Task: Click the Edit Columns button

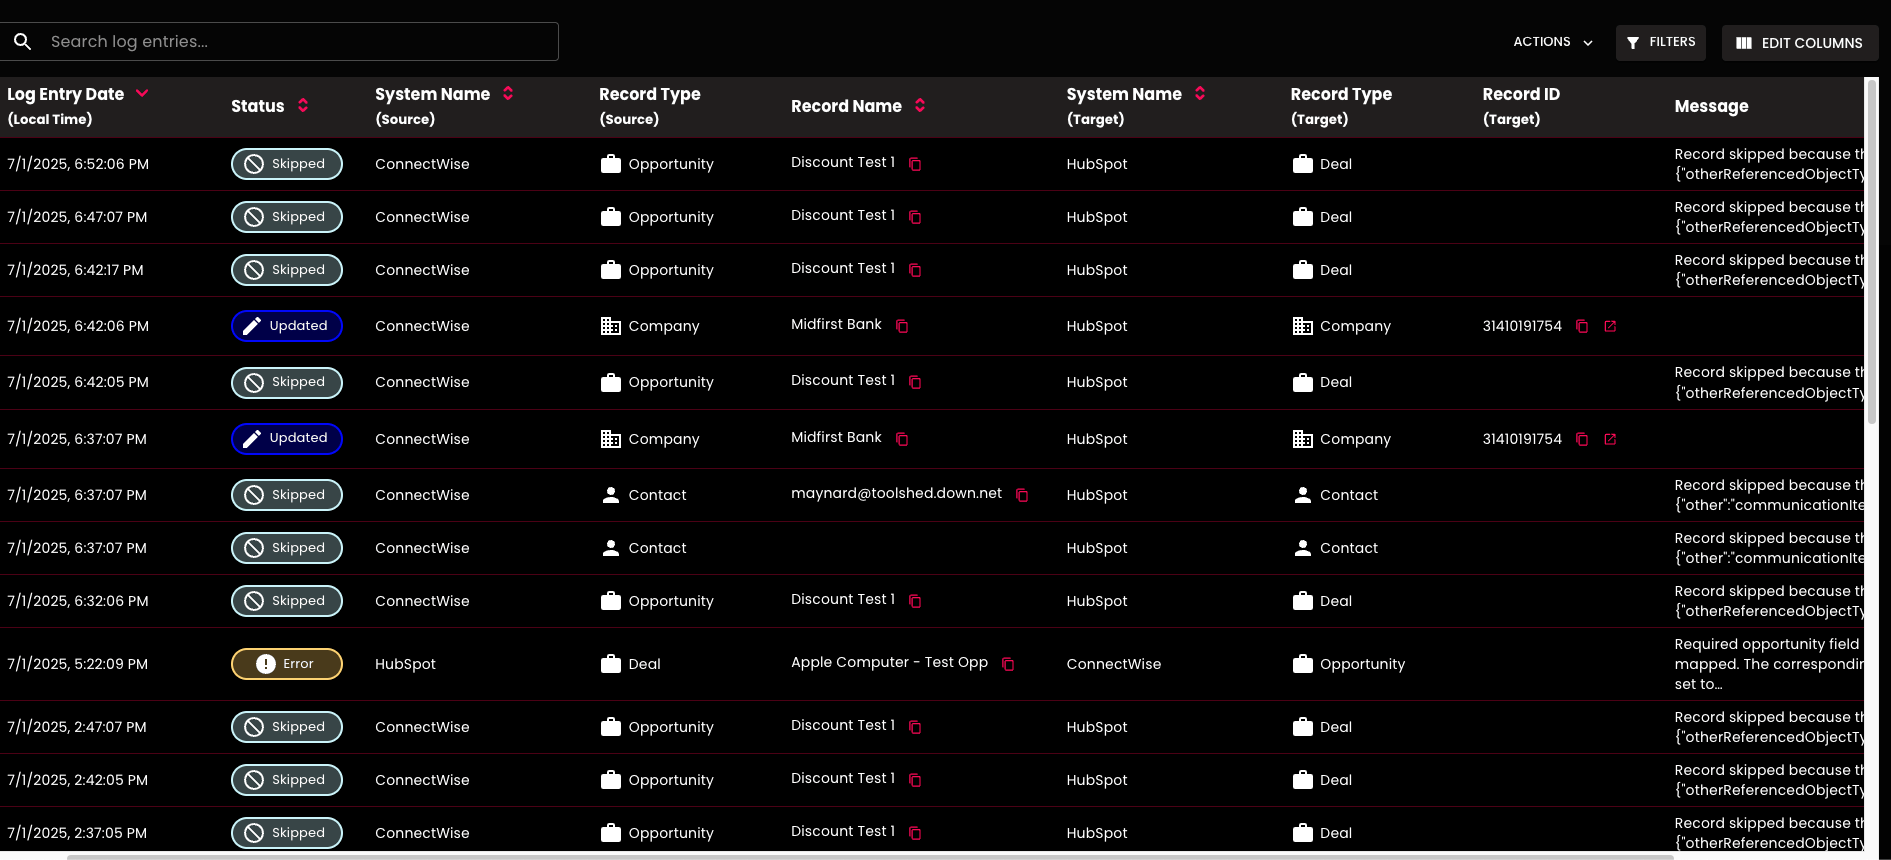Action: click(x=1799, y=43)
